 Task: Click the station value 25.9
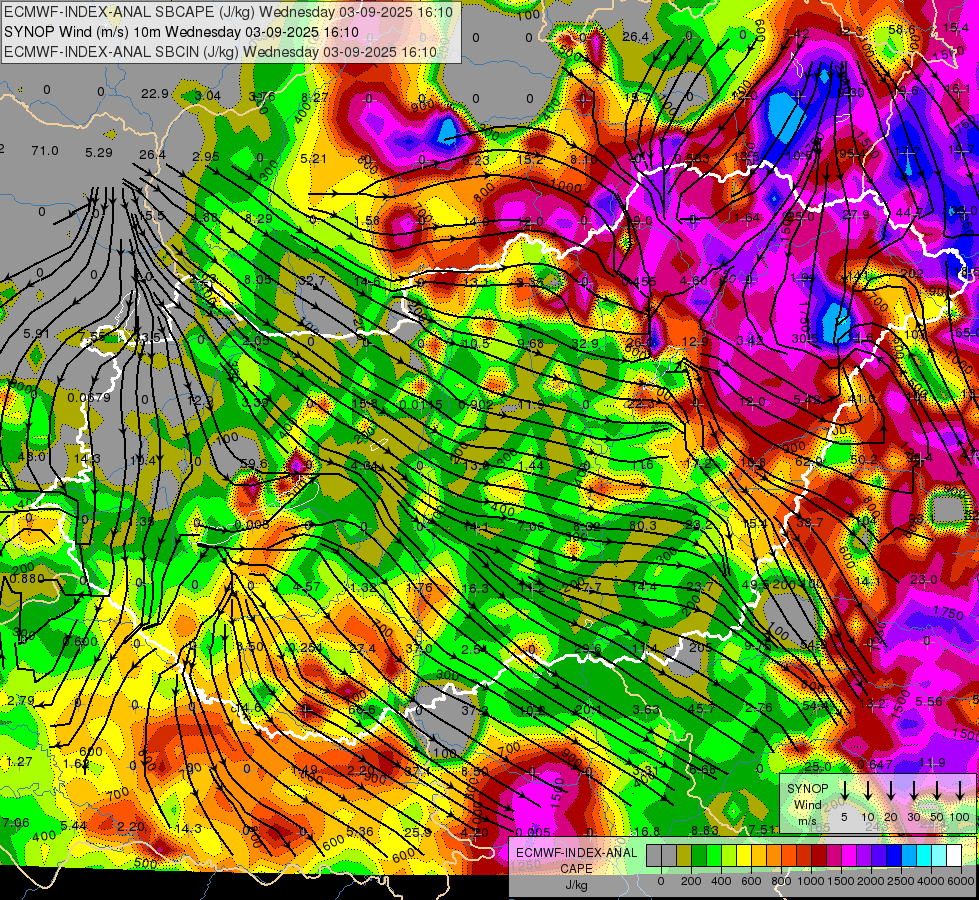coord(418,832)
